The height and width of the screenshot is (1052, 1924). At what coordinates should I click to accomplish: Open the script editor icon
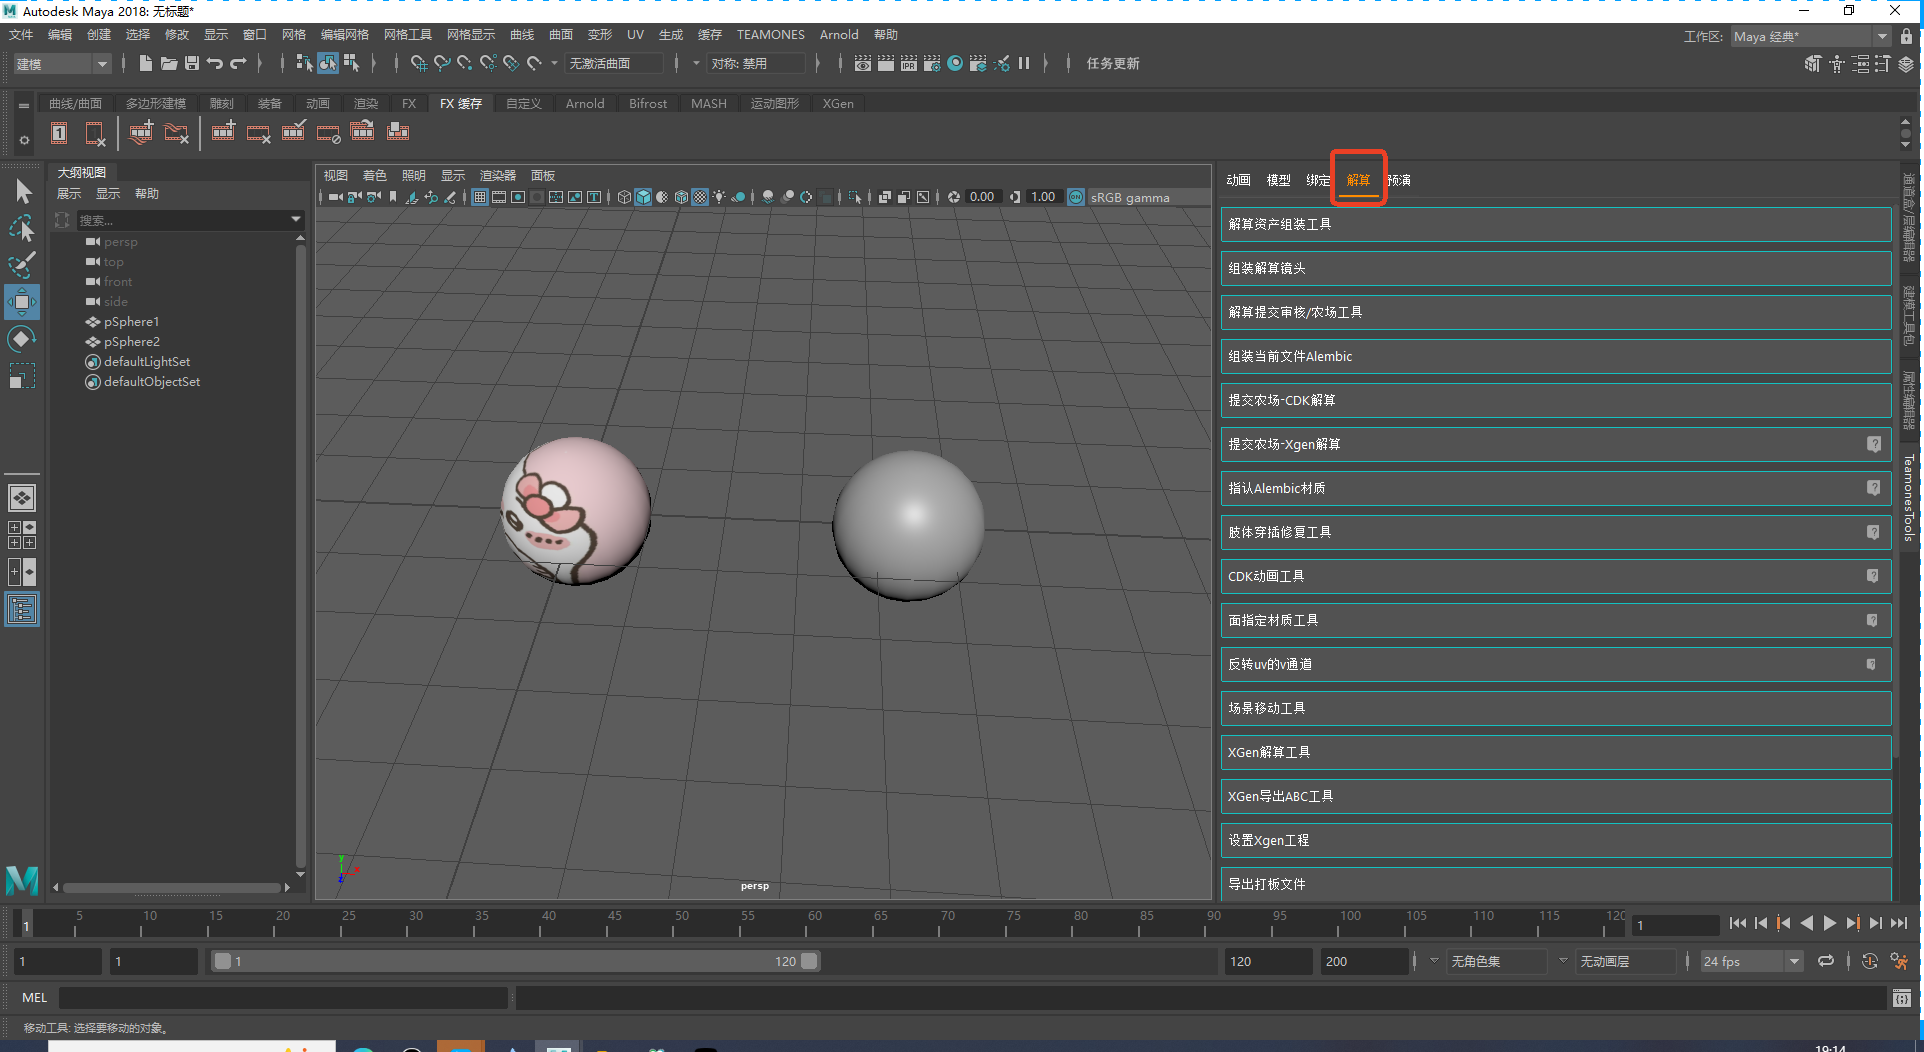pos(1901,998)
